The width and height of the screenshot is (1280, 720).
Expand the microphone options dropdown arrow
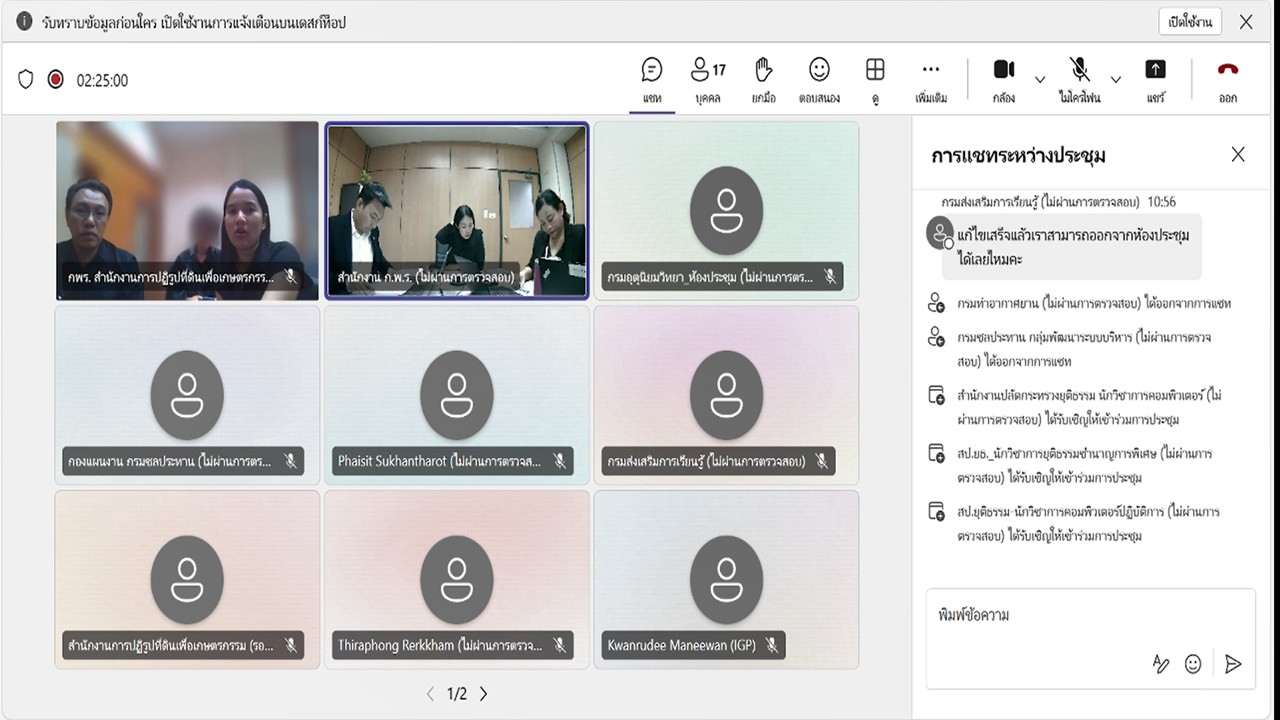tap(1116, 80)
